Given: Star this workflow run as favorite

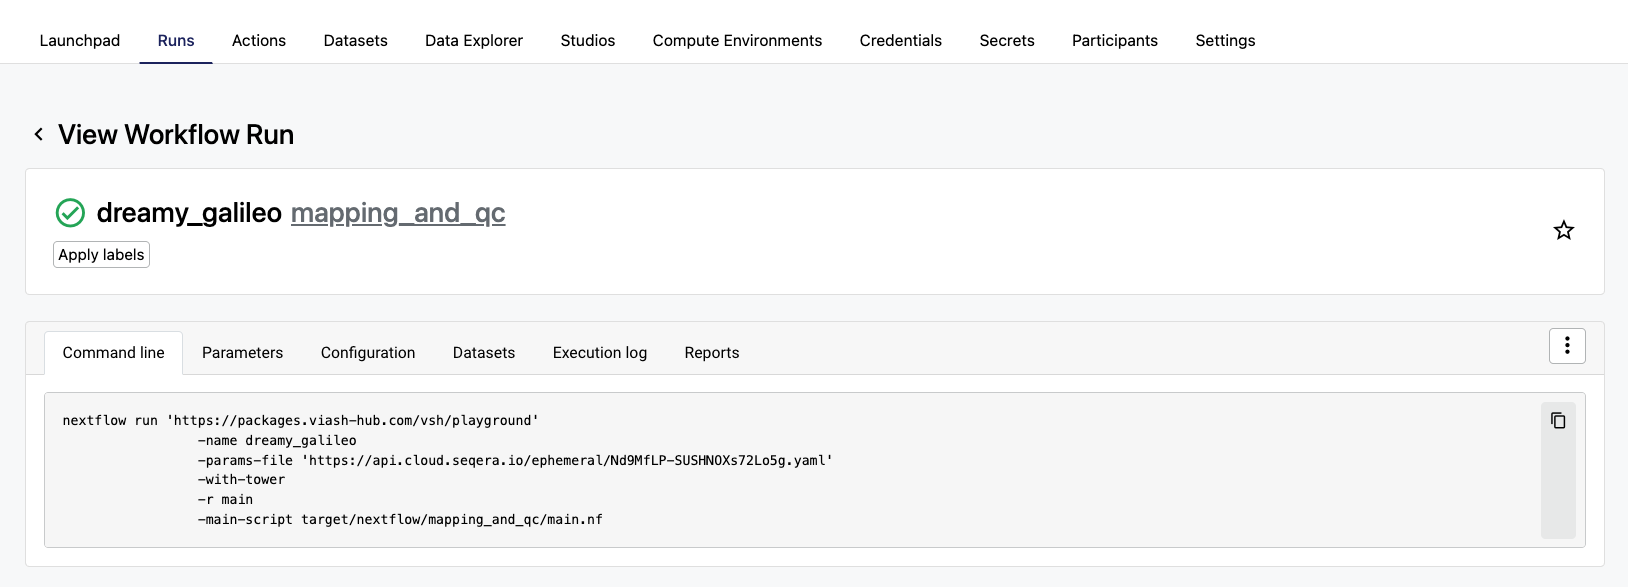Looking at the screenshot, I should tap(1564, 231).
